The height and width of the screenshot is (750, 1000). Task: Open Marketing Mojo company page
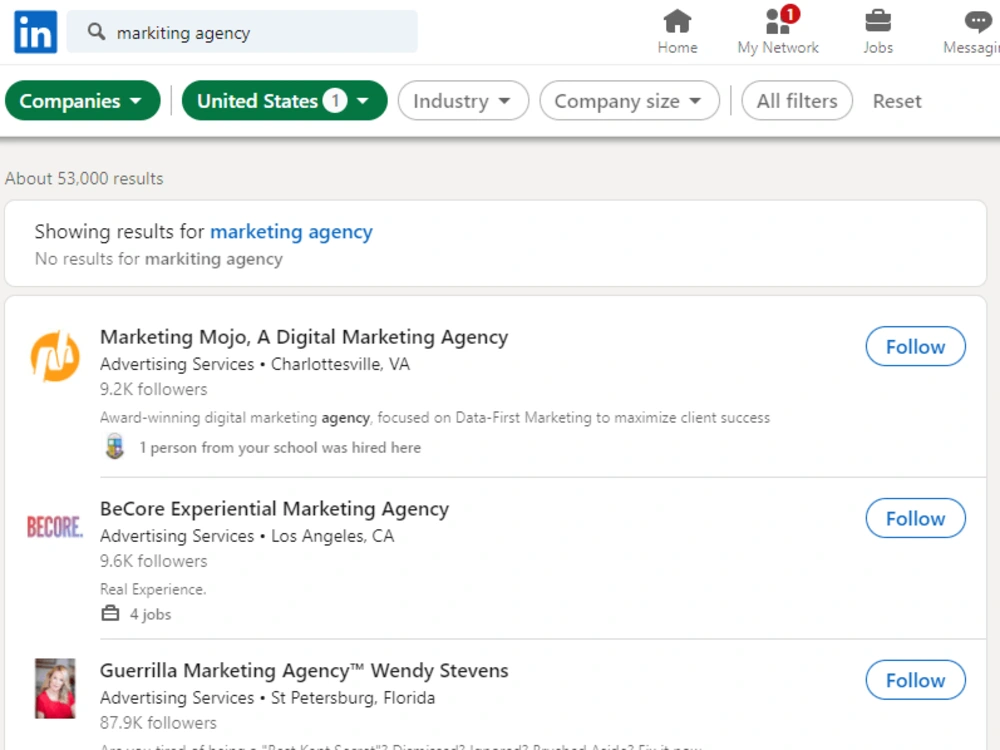click(304, 337)
